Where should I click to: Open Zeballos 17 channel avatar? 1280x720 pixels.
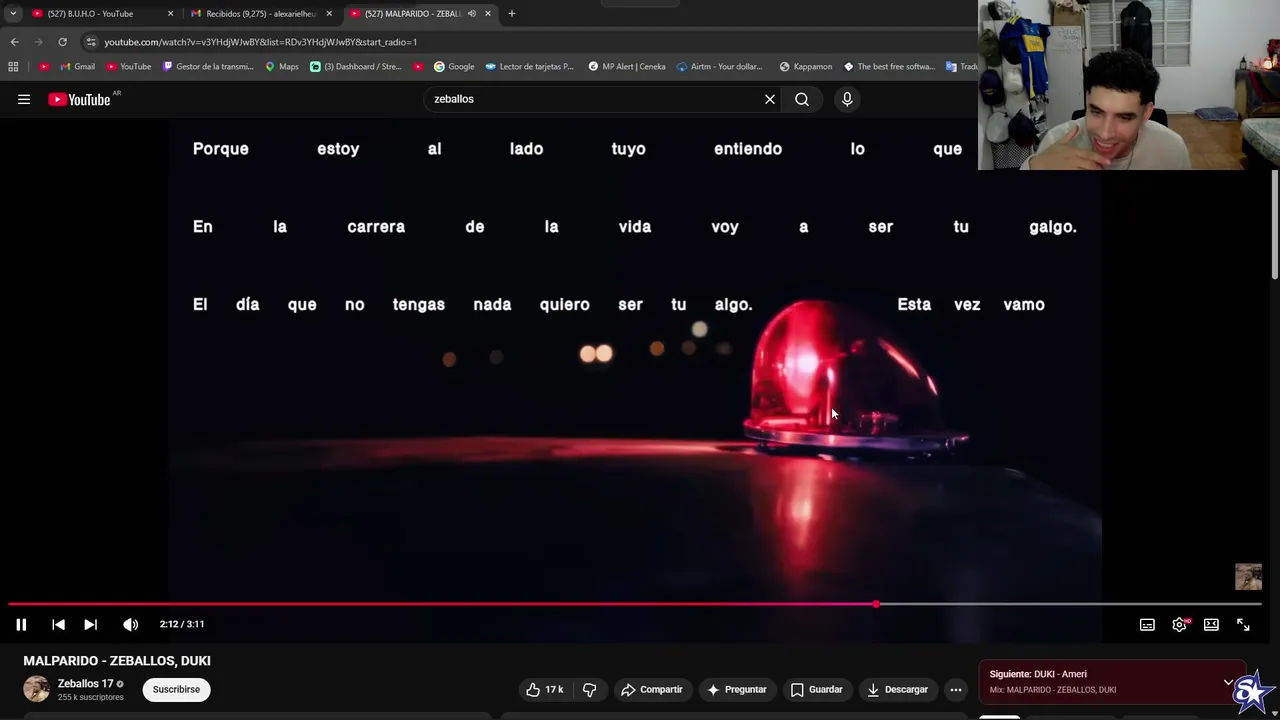(36, 689)
